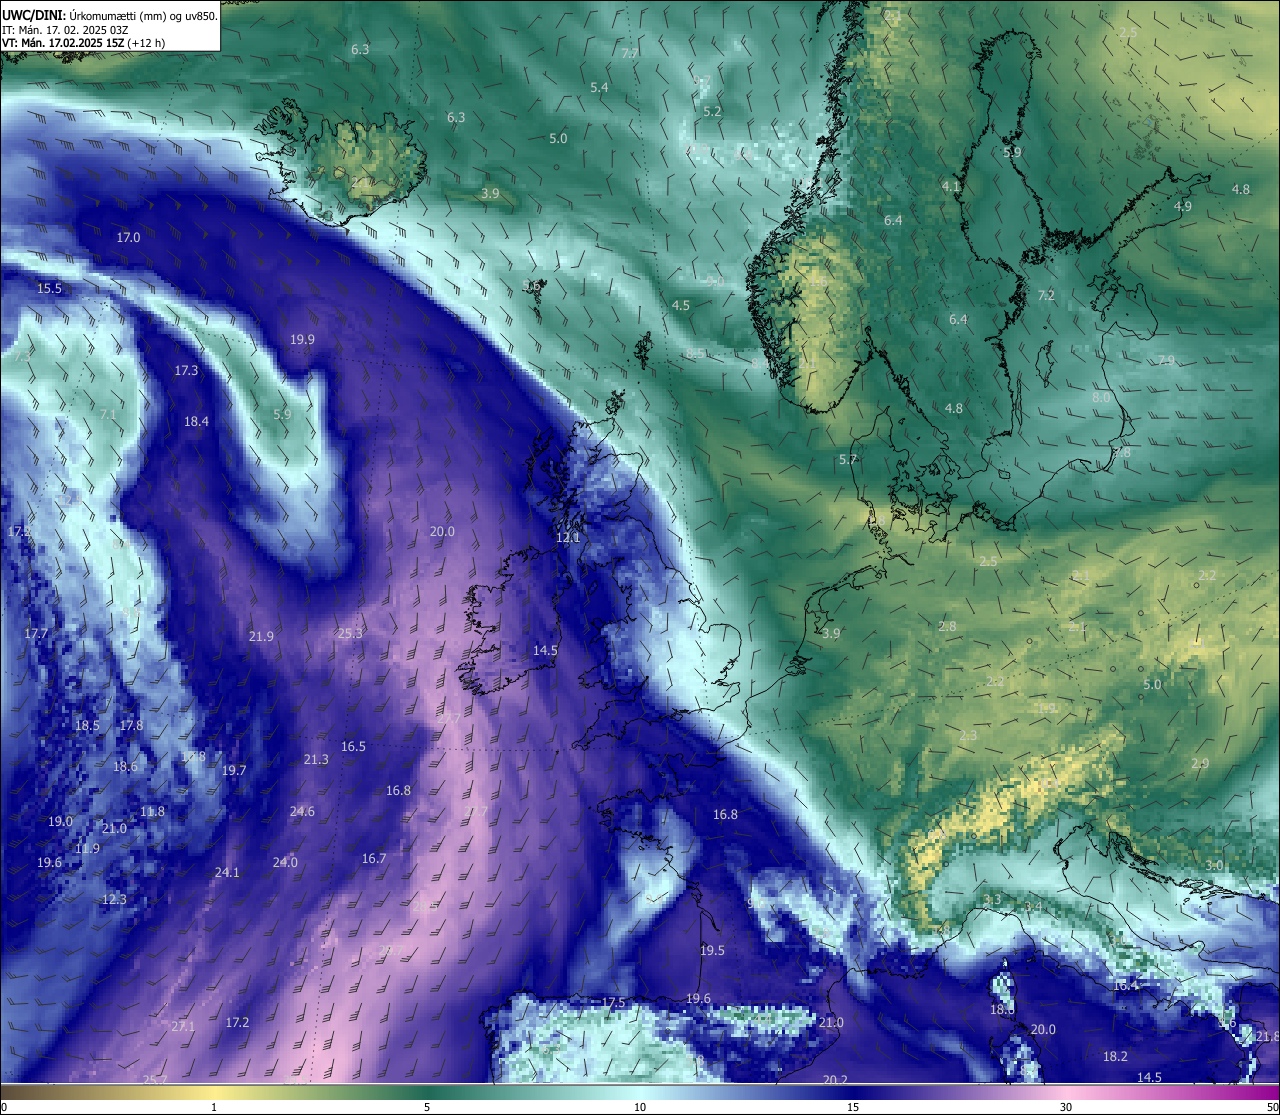The image size is (1280, 1115).
Task: Click the colorbar tick labeled 15
Action: [853, 1107]
